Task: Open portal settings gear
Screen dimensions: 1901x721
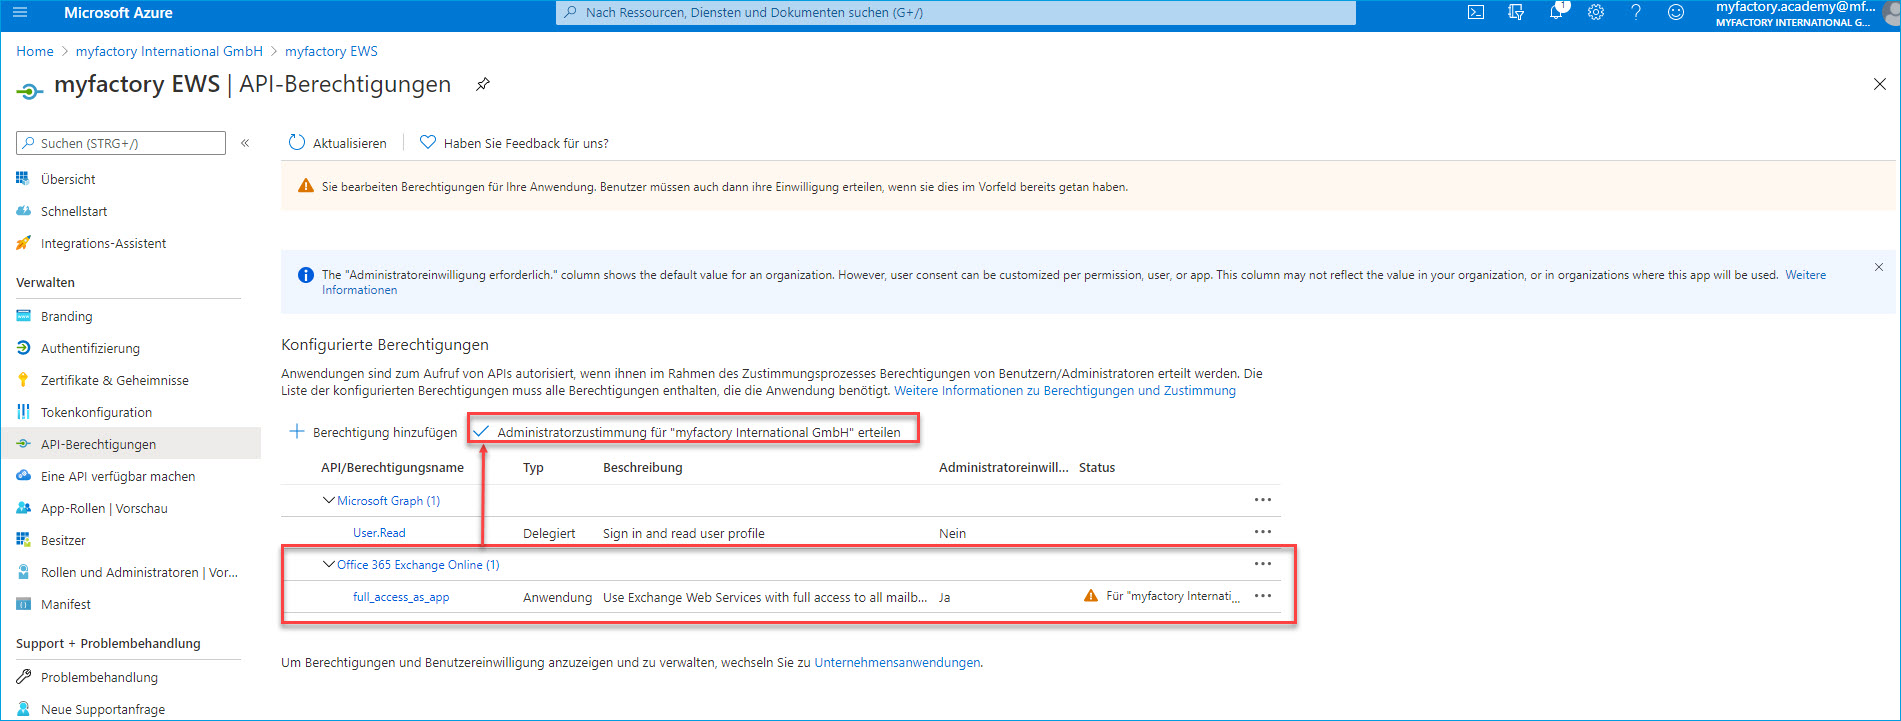Action: coord(1596,13)
